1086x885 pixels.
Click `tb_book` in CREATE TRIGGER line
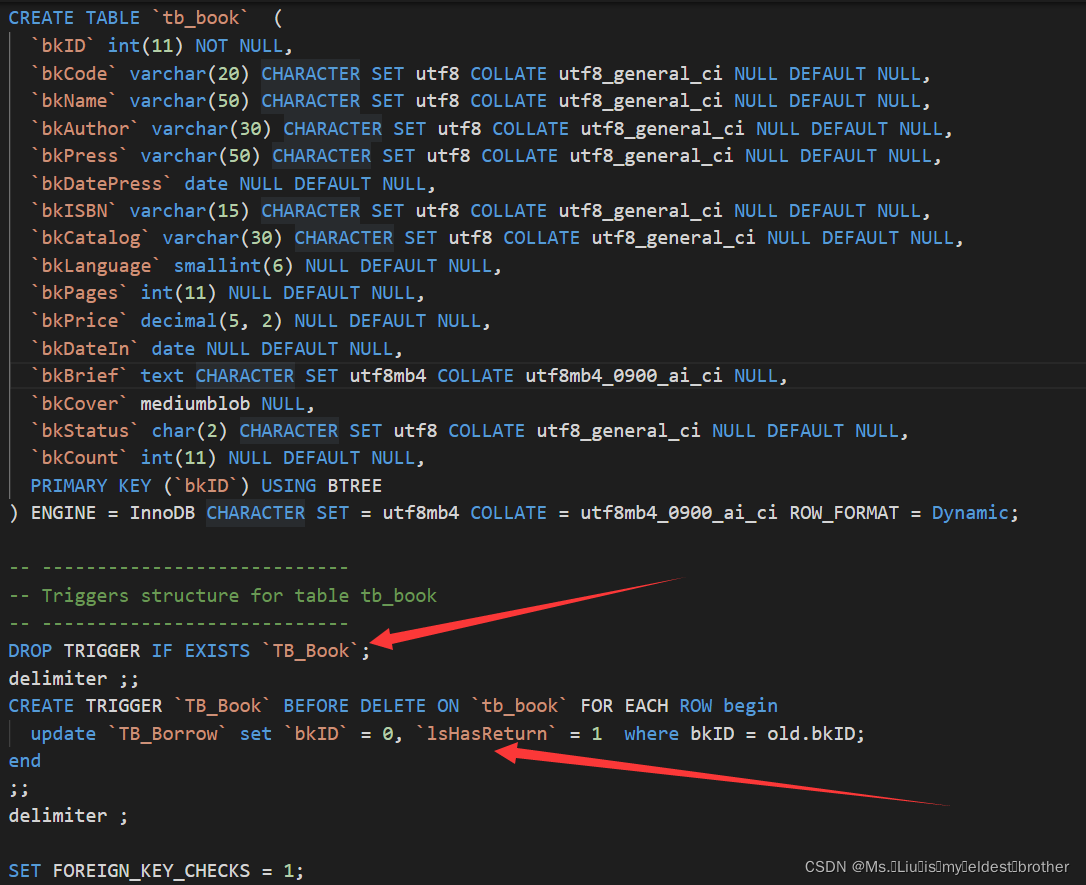(x=519, y=706)
